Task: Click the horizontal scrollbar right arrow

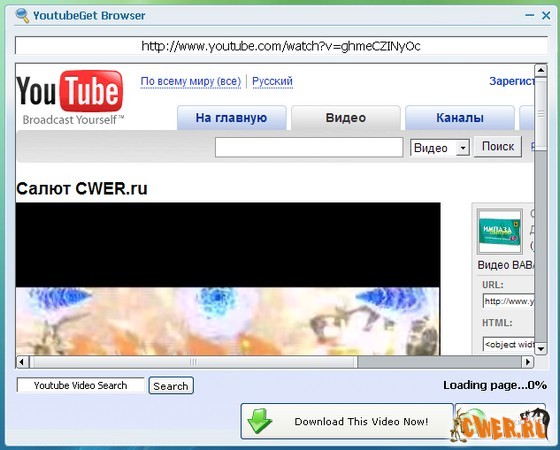Action: (528, 362)
